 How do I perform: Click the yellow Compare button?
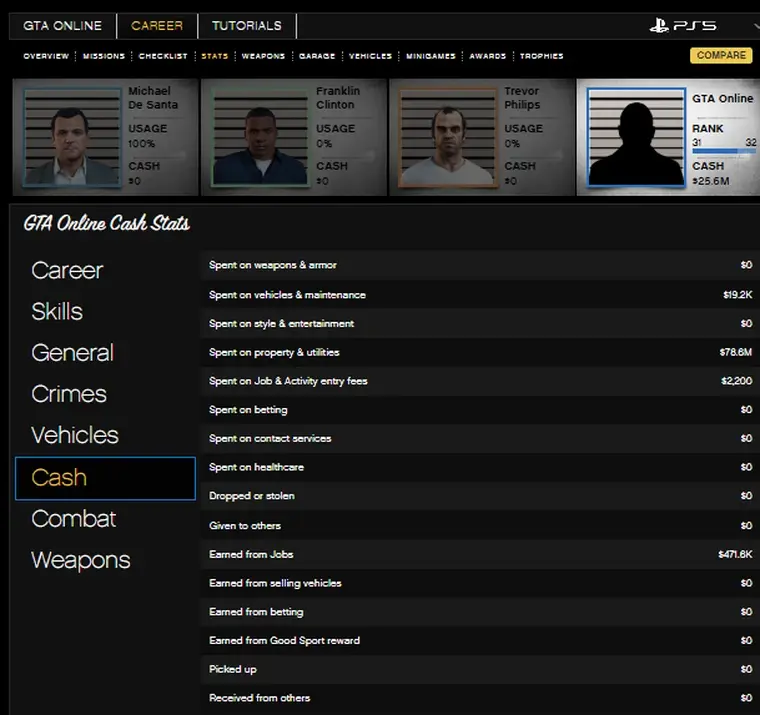721,56
